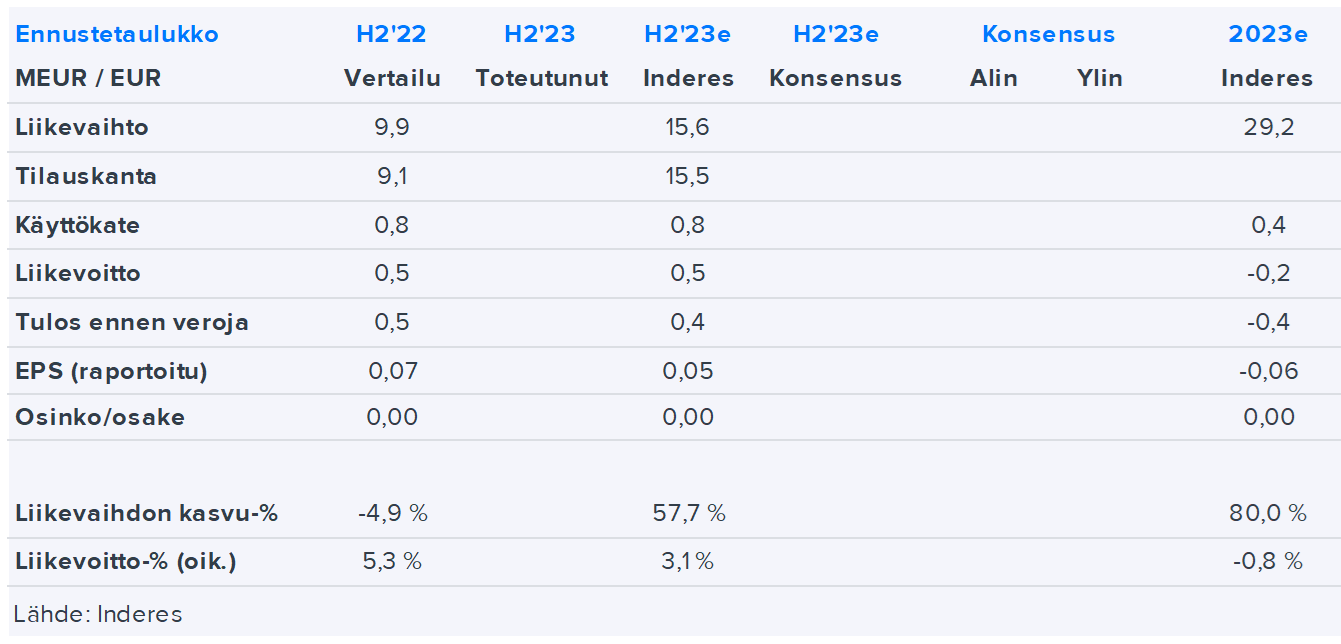Select the Käyttökate row label
Screen dimensions: 1341x644
pyautogui.click(x=77, y=225)
